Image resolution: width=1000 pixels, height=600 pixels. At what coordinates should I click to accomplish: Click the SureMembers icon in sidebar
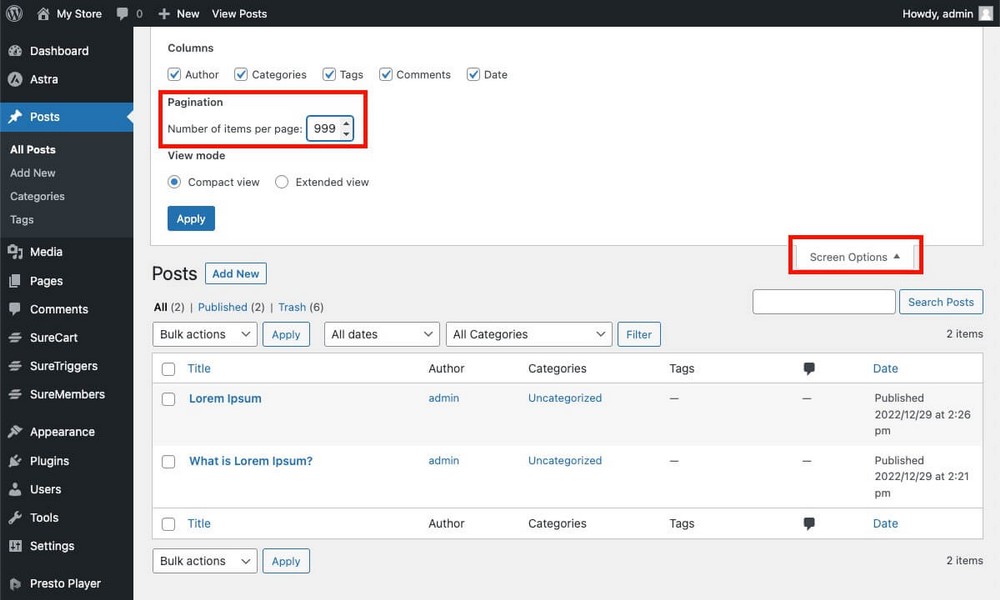15,394
